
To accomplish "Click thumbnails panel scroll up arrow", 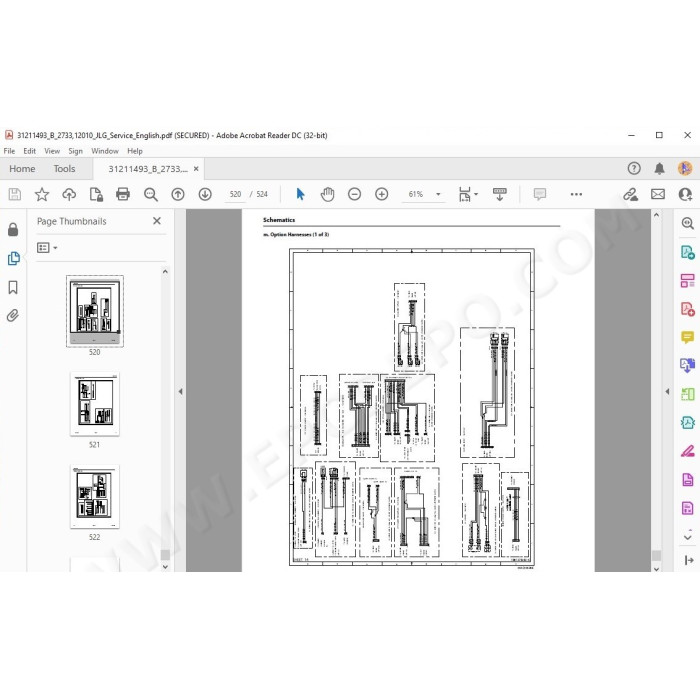I will pos(165,271).
